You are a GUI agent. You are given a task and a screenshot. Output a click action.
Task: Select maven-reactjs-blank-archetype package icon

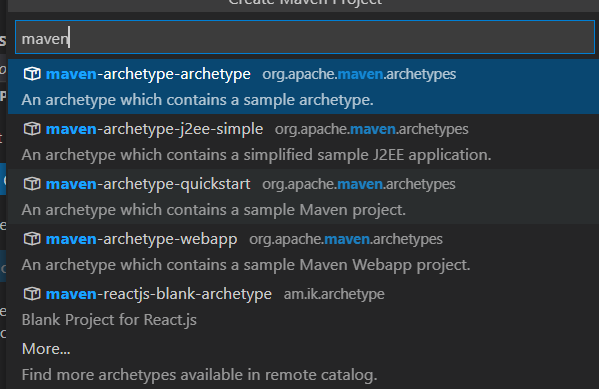coord(32,294)
